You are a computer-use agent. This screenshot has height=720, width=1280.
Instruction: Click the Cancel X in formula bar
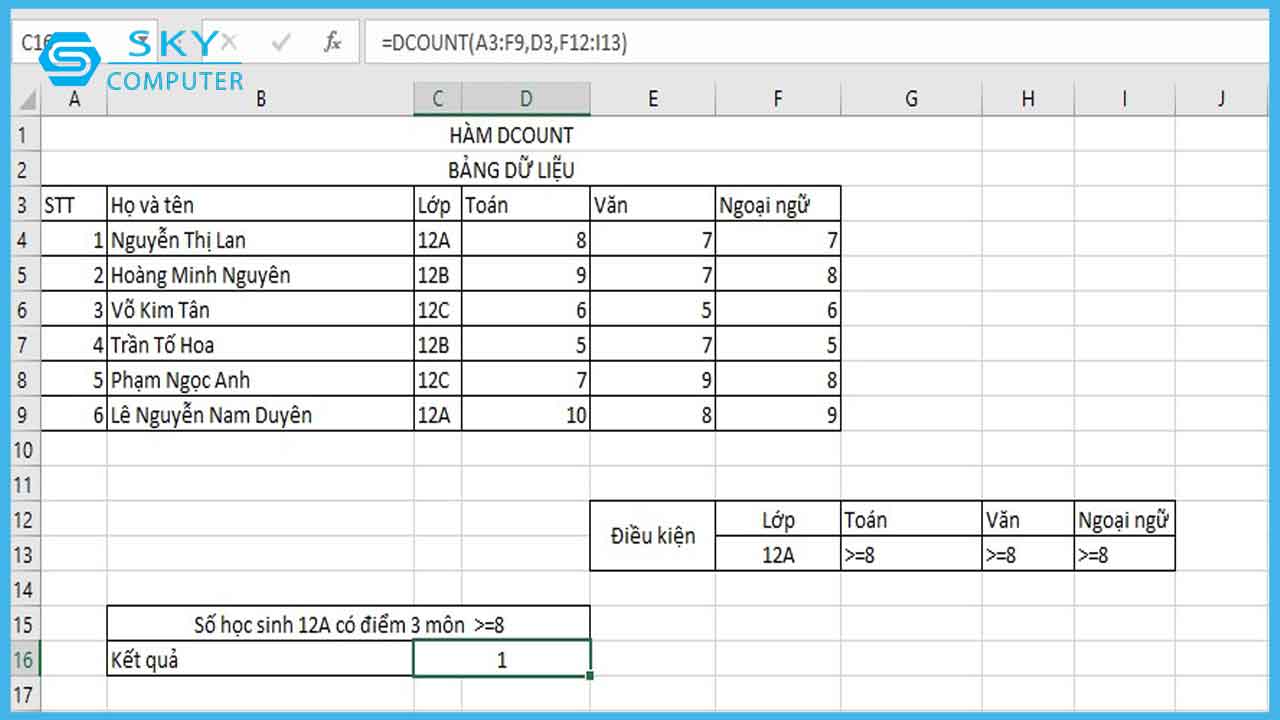[229, 42]
